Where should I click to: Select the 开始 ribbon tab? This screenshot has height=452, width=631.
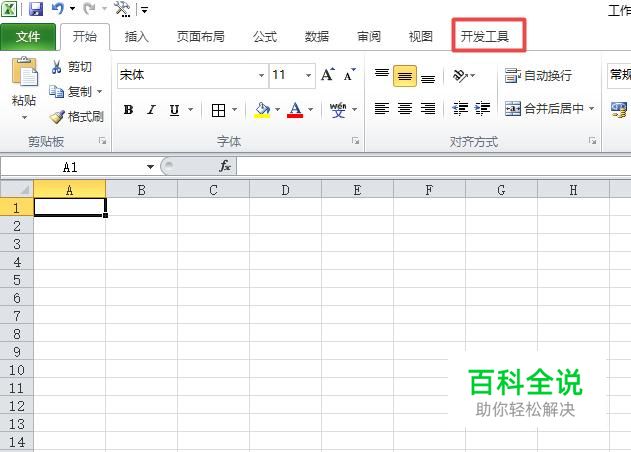click(x=85, y=37)
